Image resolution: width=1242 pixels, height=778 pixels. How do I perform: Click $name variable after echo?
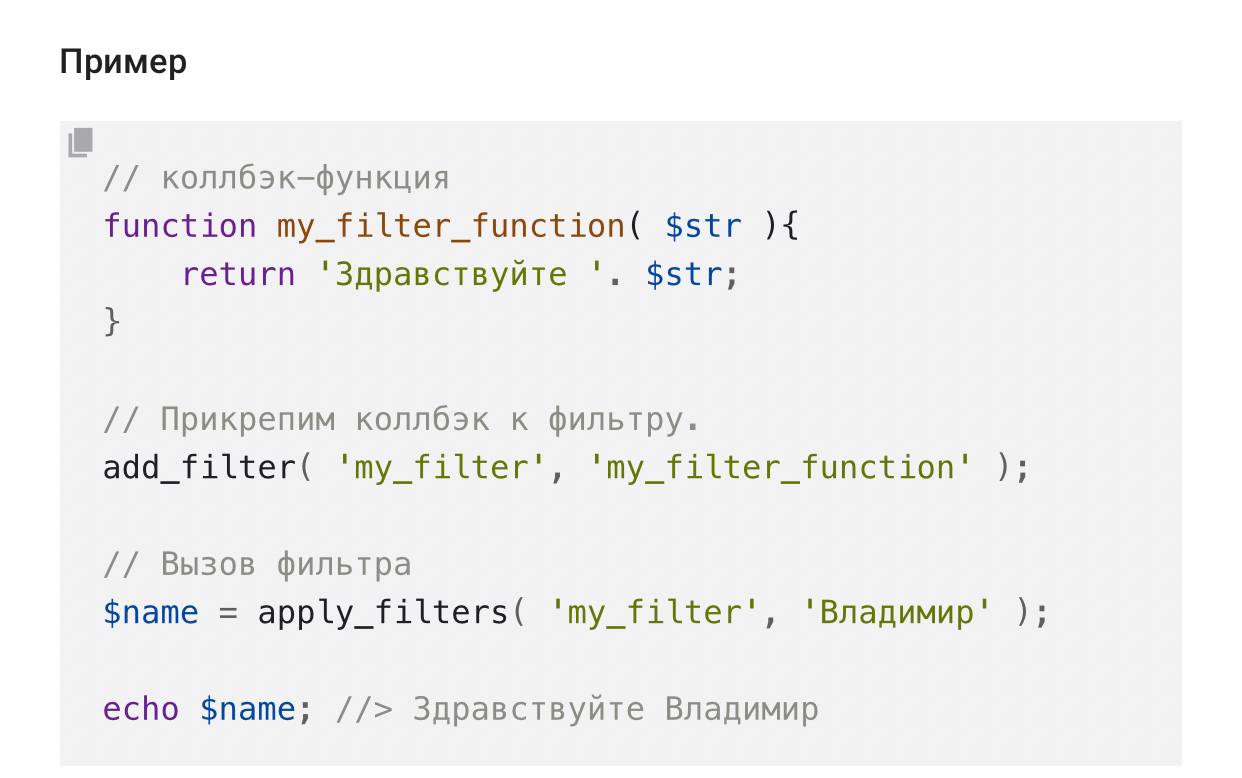click(248, 710)
